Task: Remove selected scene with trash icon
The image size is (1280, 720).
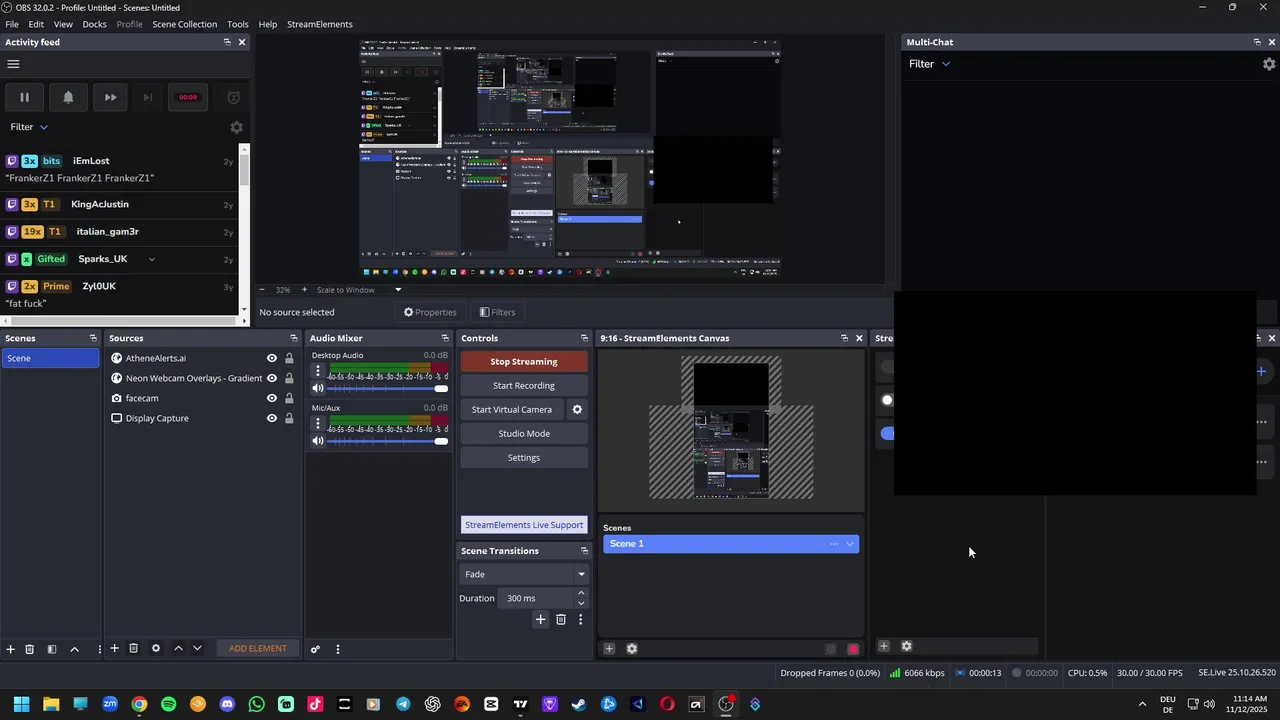Action: [30, 649]
